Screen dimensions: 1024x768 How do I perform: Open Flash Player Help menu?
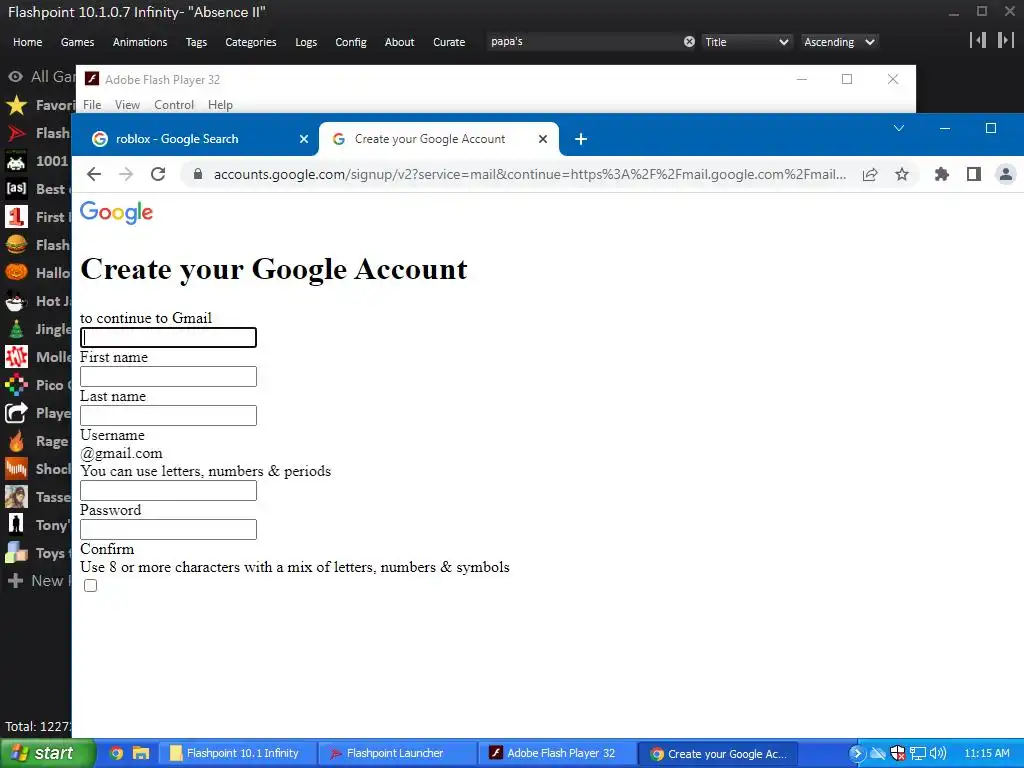pos(220,104)
